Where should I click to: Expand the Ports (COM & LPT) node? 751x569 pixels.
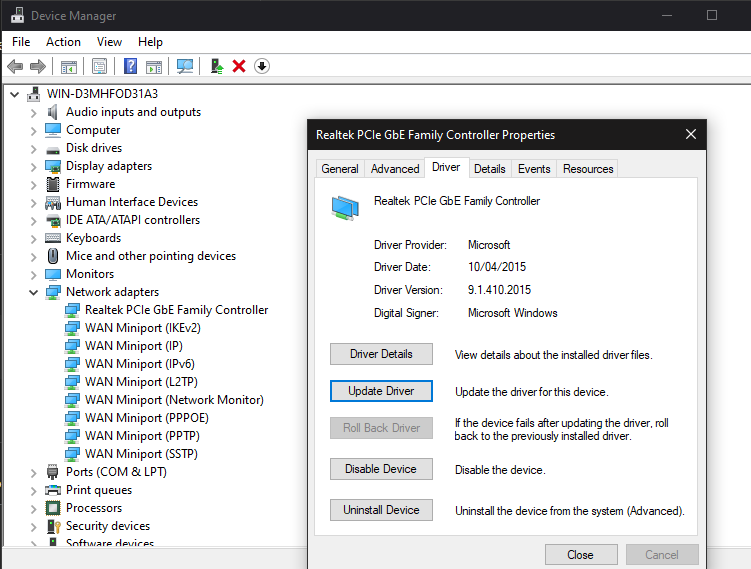34,473
